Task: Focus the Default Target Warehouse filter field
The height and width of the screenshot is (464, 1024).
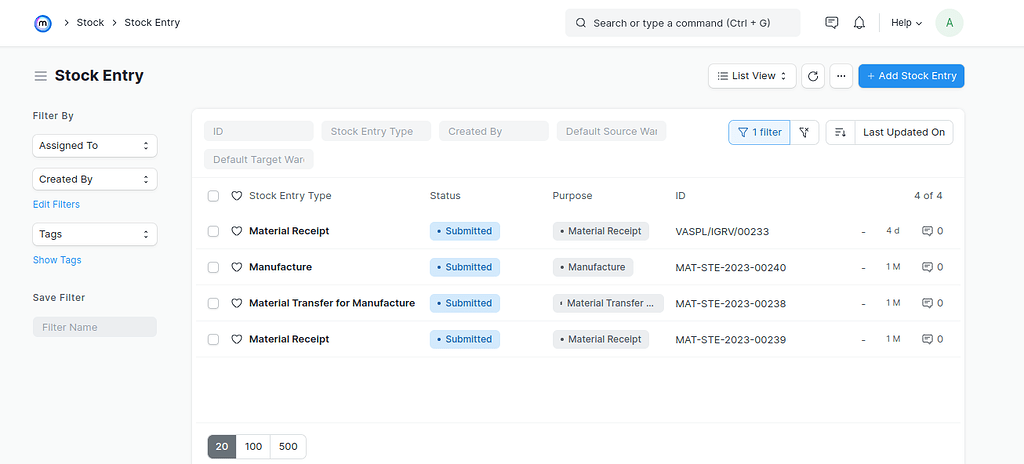Action: (259, 159)
